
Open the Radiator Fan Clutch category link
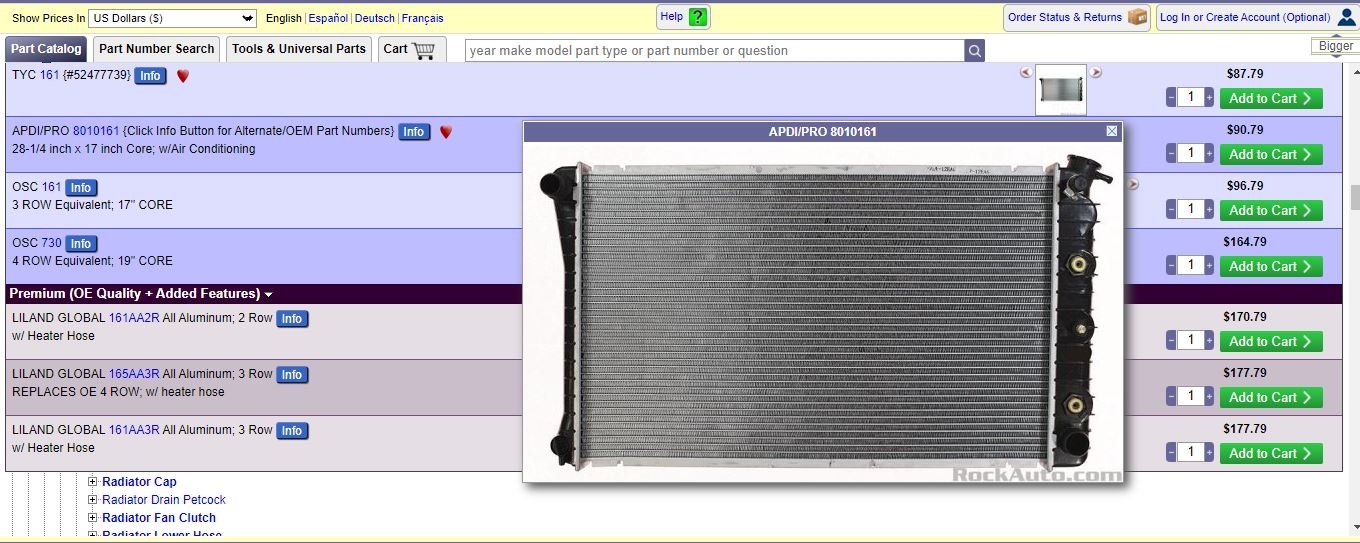pyautogui.click(x=159, y=518)
